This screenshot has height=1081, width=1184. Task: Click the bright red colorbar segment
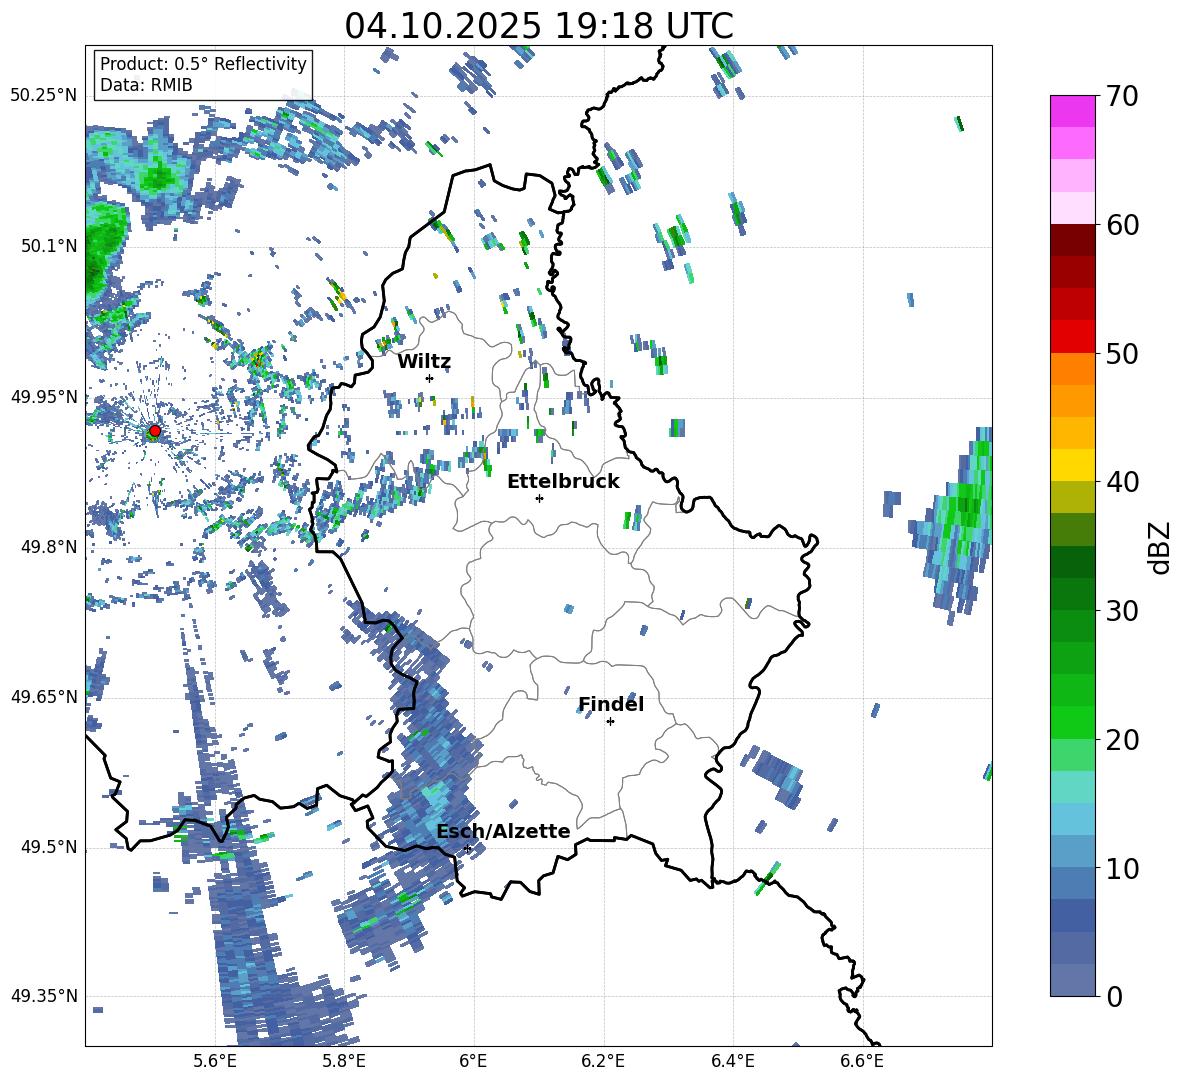pyautogui.click(x=1072, y=337)
